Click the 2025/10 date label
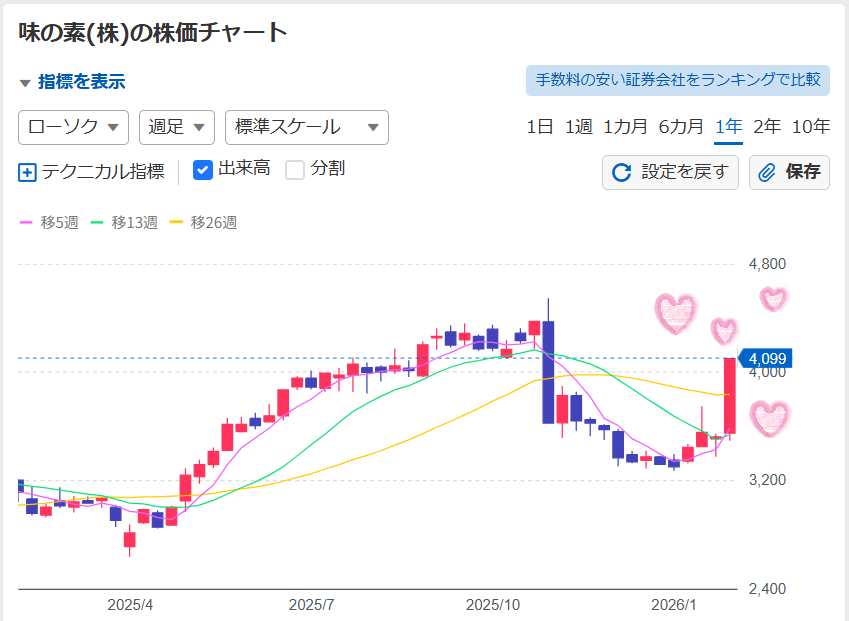This screenshot has width=849, height=621. [493, 605]
